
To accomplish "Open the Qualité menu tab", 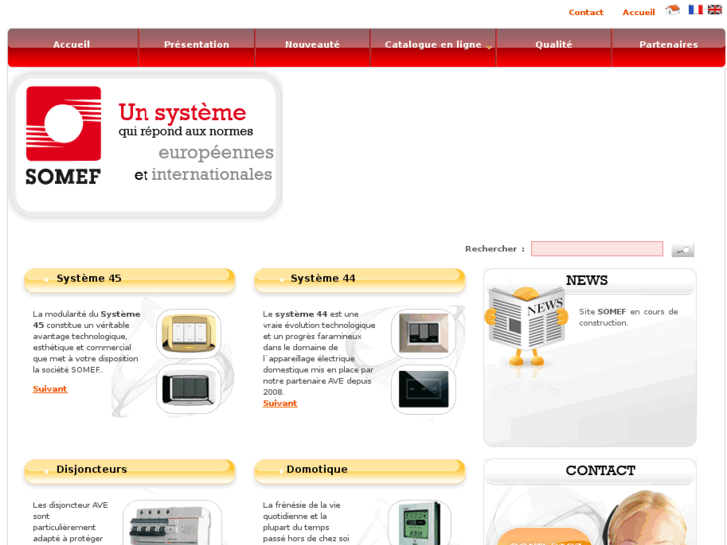I will pyautogui.click(x=554, y=45).
